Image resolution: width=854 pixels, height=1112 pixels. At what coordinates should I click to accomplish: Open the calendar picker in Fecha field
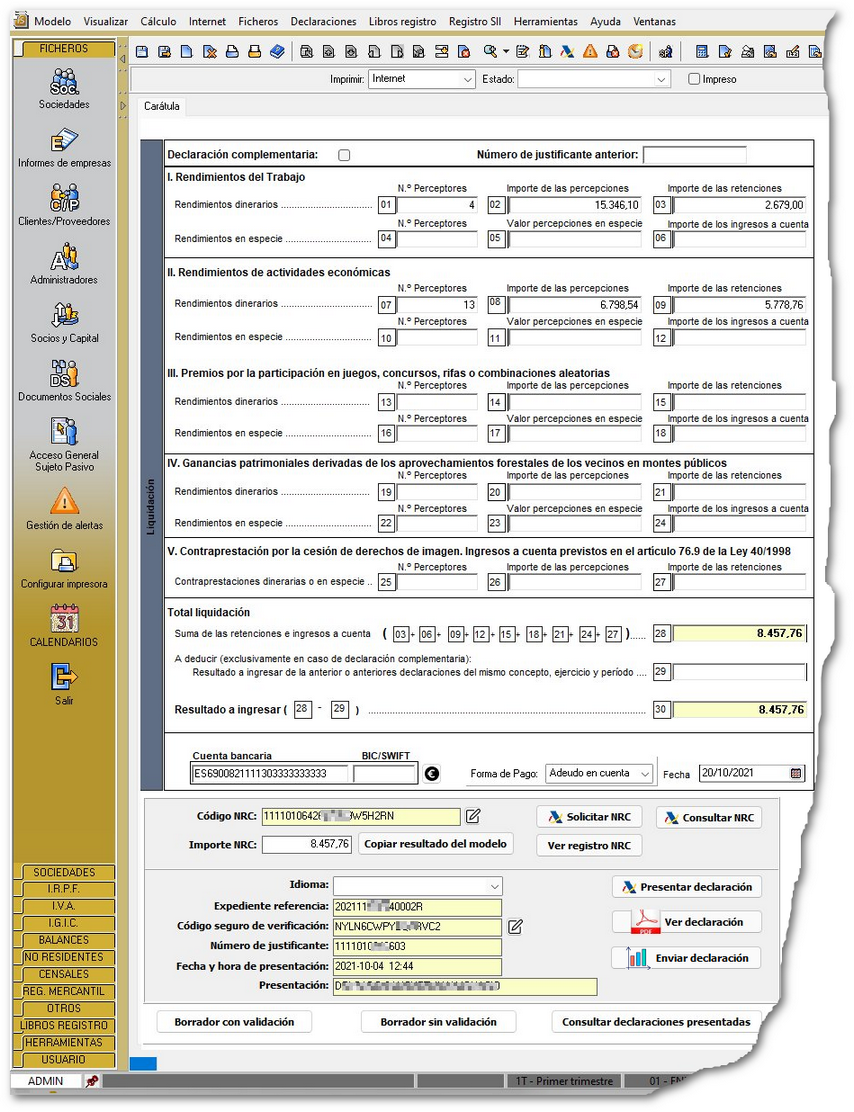[797, 773]
